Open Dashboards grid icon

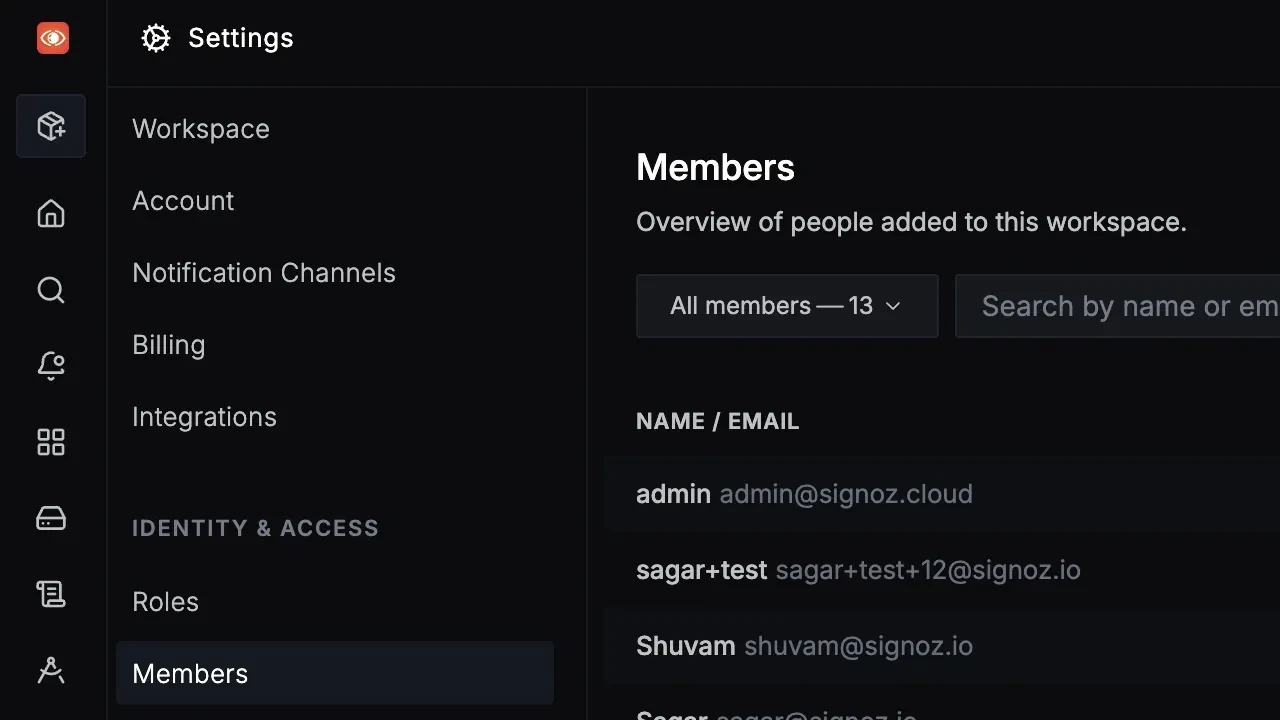[51, 442]
